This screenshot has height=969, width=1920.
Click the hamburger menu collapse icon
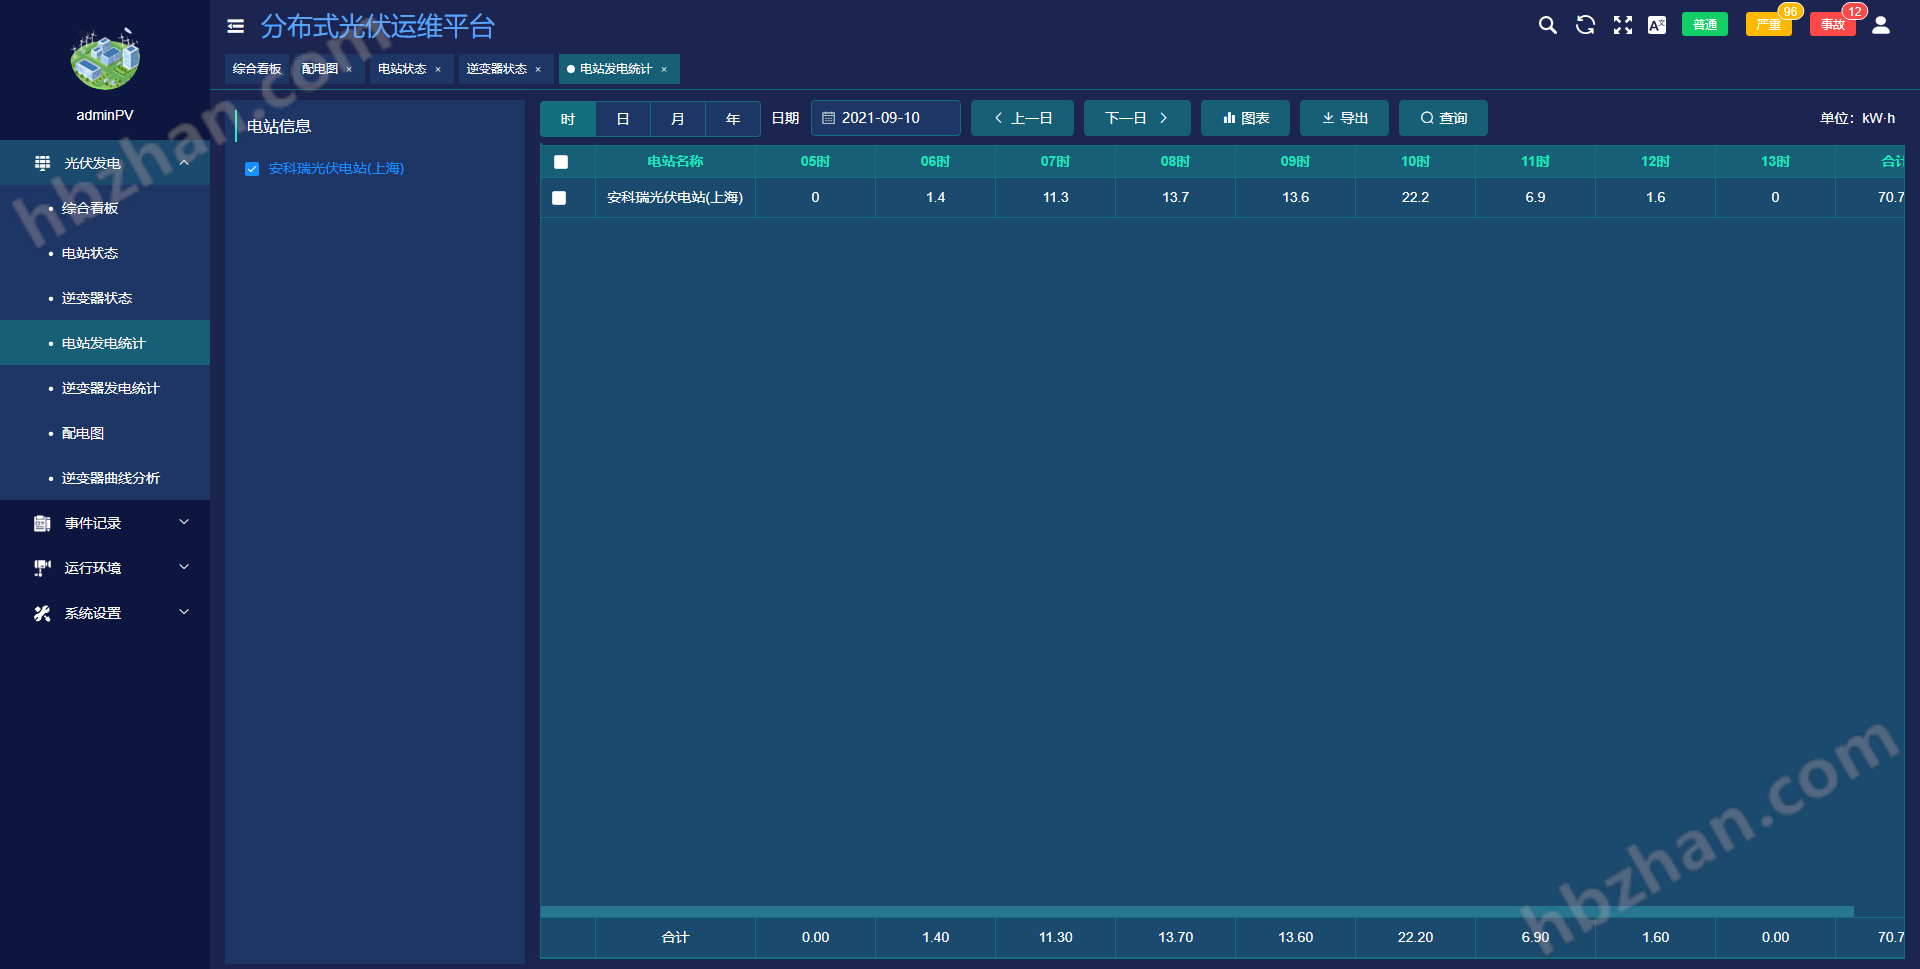[x=236, y=26]
